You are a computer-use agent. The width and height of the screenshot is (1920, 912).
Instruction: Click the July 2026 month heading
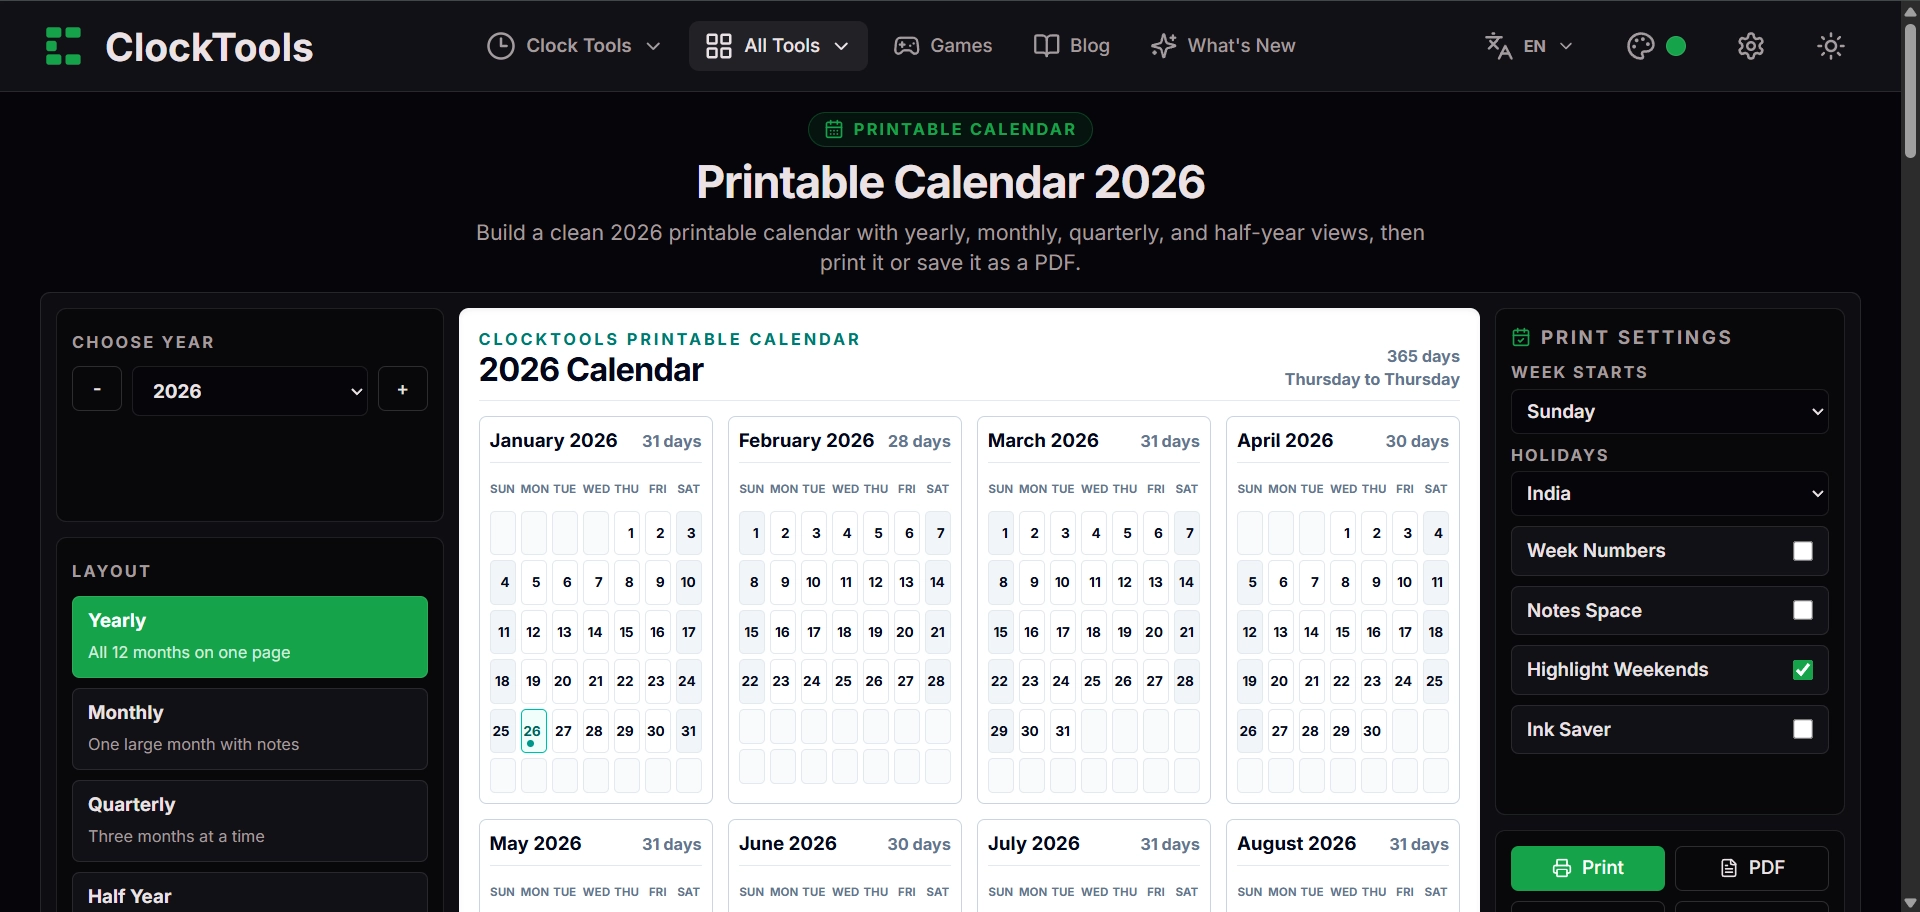point(1034,844)
